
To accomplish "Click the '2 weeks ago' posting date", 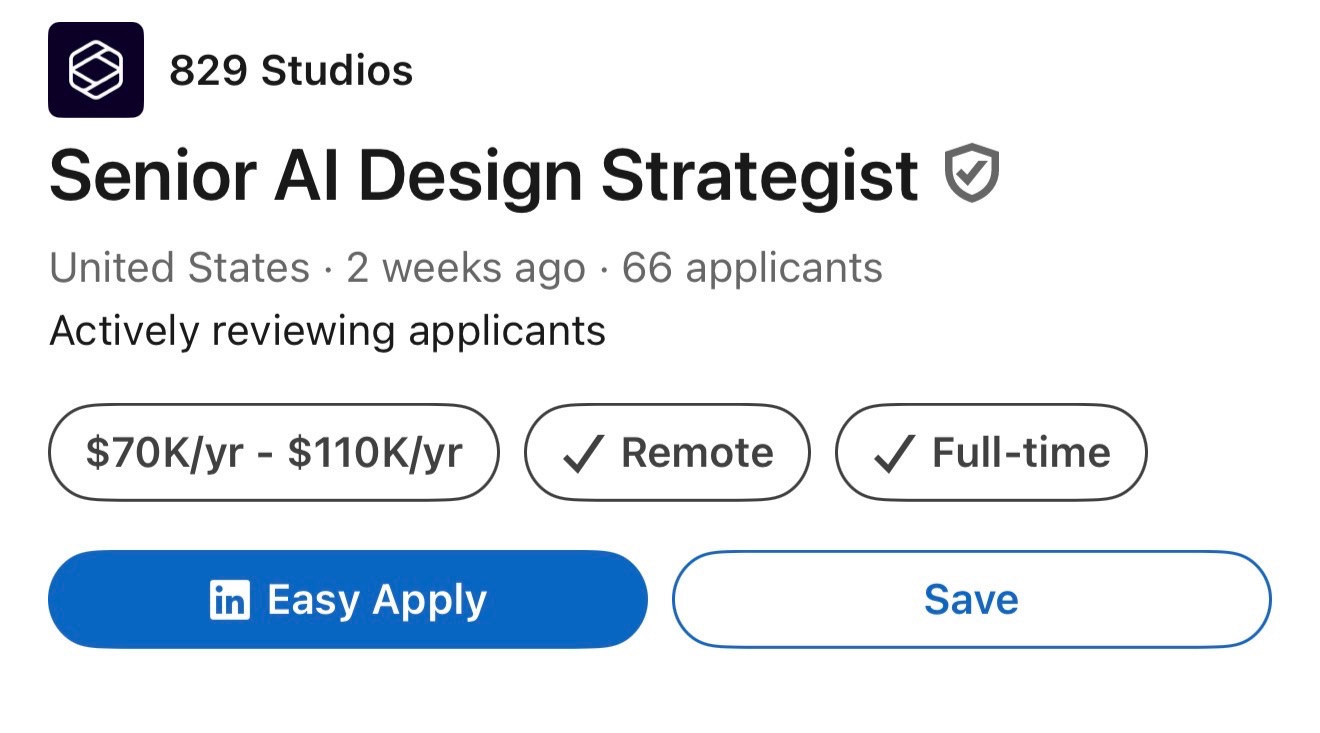I will (465, 268).
